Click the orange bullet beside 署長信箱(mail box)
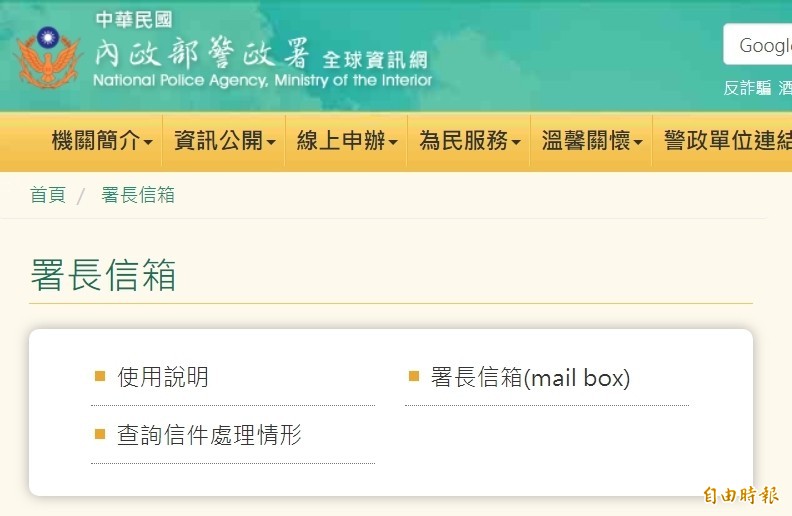This screenshot has height=516, width=792. 414,376
